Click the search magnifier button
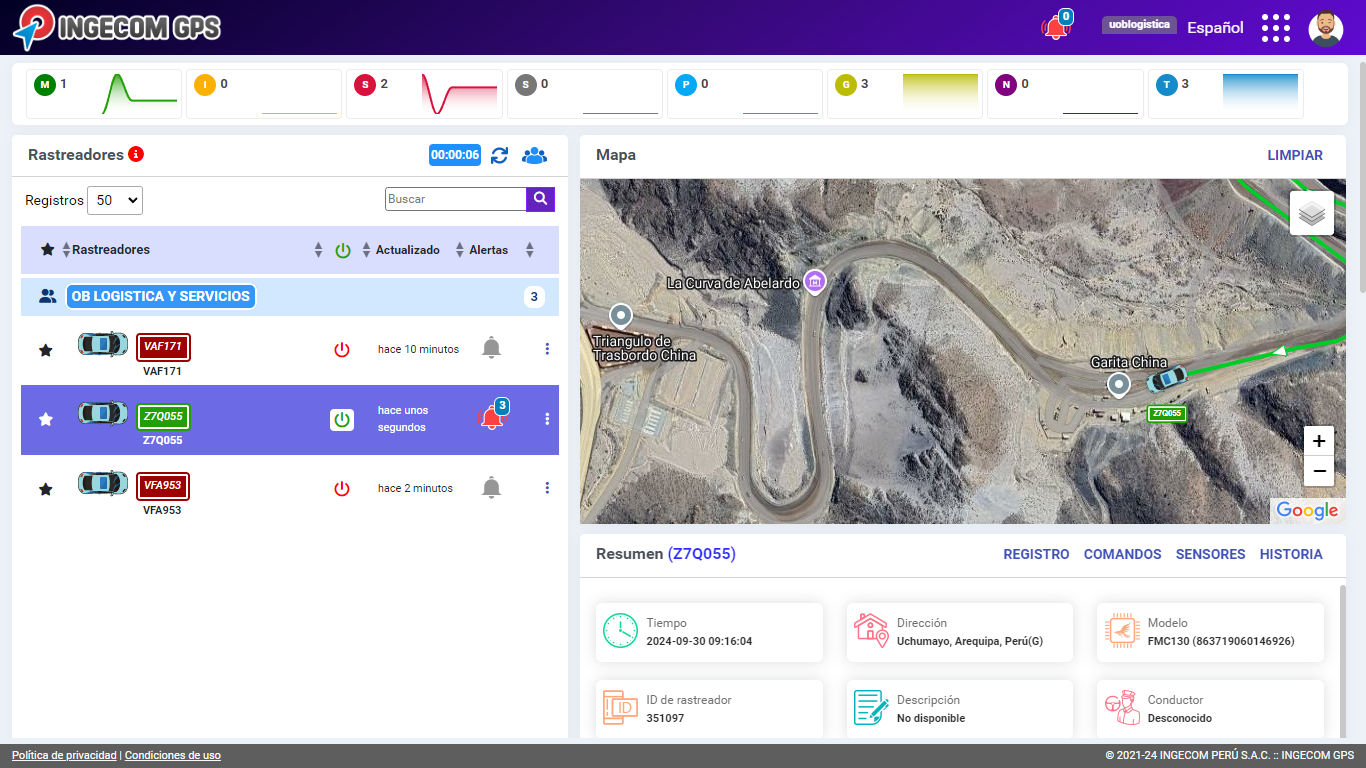The height and width of the screenshot is (768, 1366). click(x=540, y=199)
